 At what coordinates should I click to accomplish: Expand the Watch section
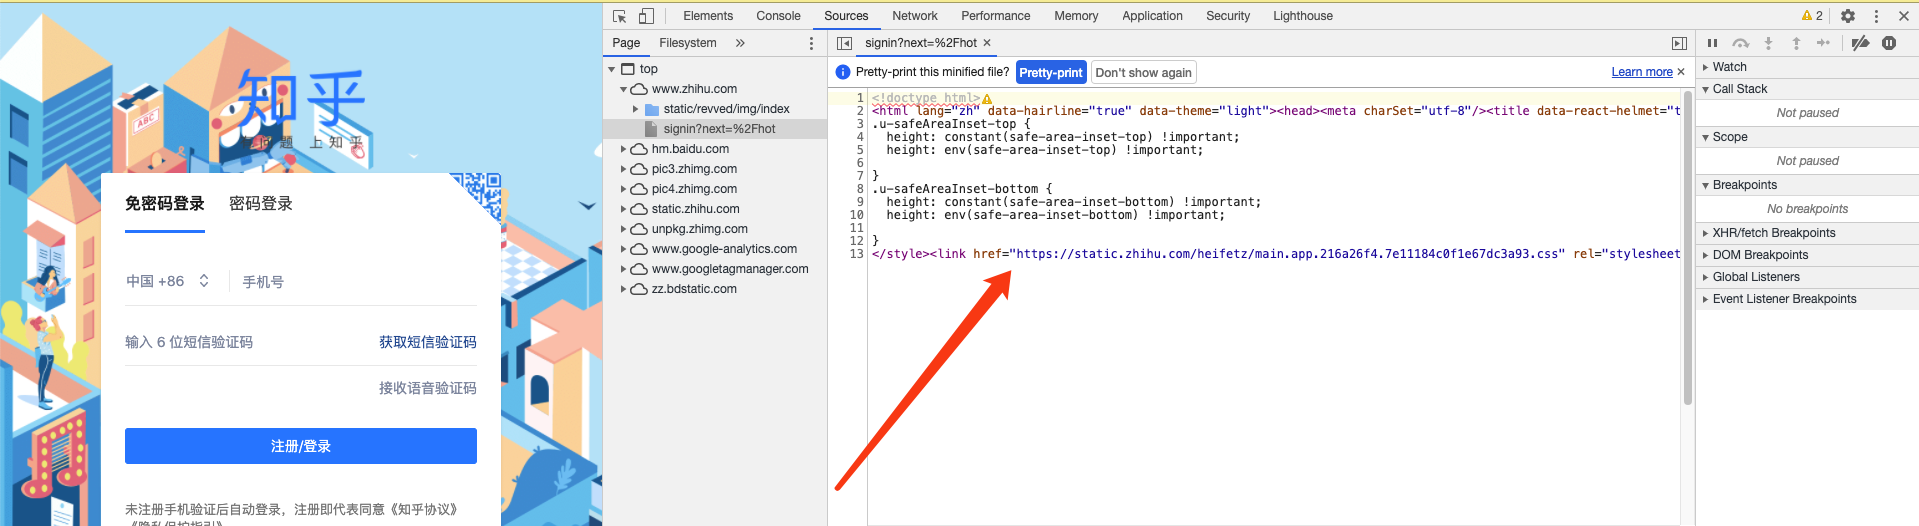(x=1807, y=67)
